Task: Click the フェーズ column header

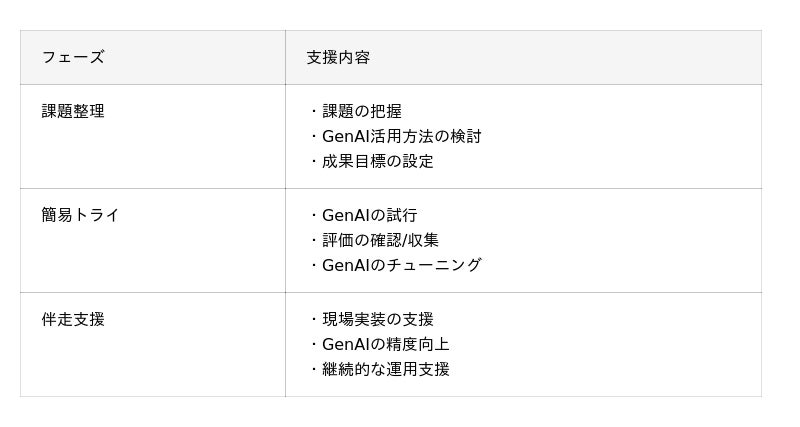Action: pos(73,57)
